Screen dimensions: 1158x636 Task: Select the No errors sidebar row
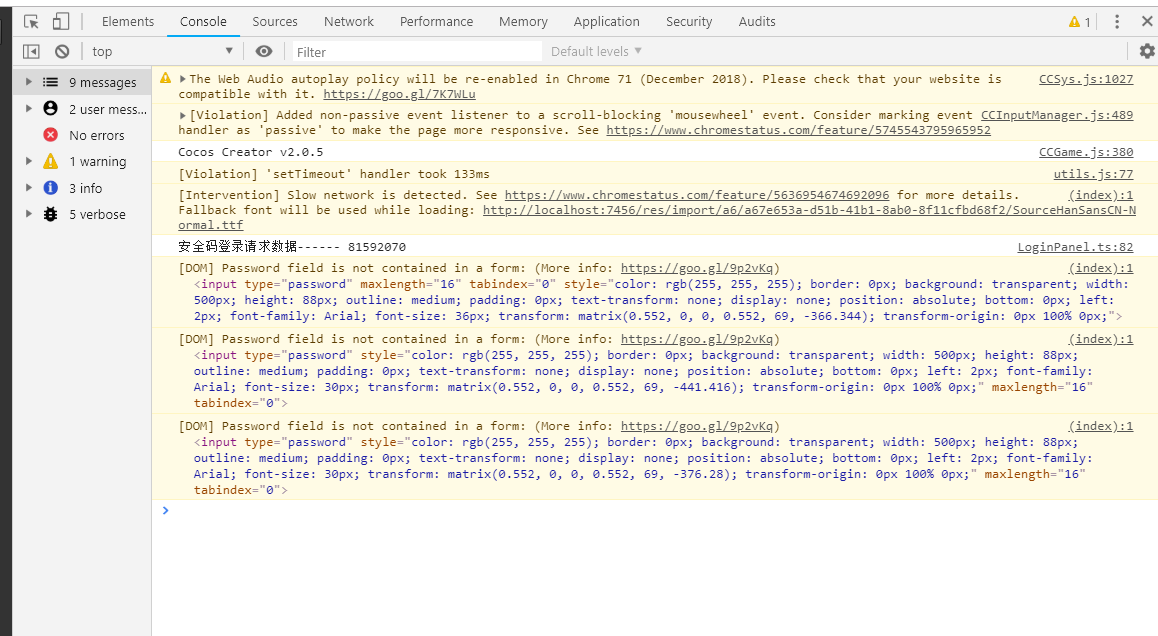coord(82,135)
